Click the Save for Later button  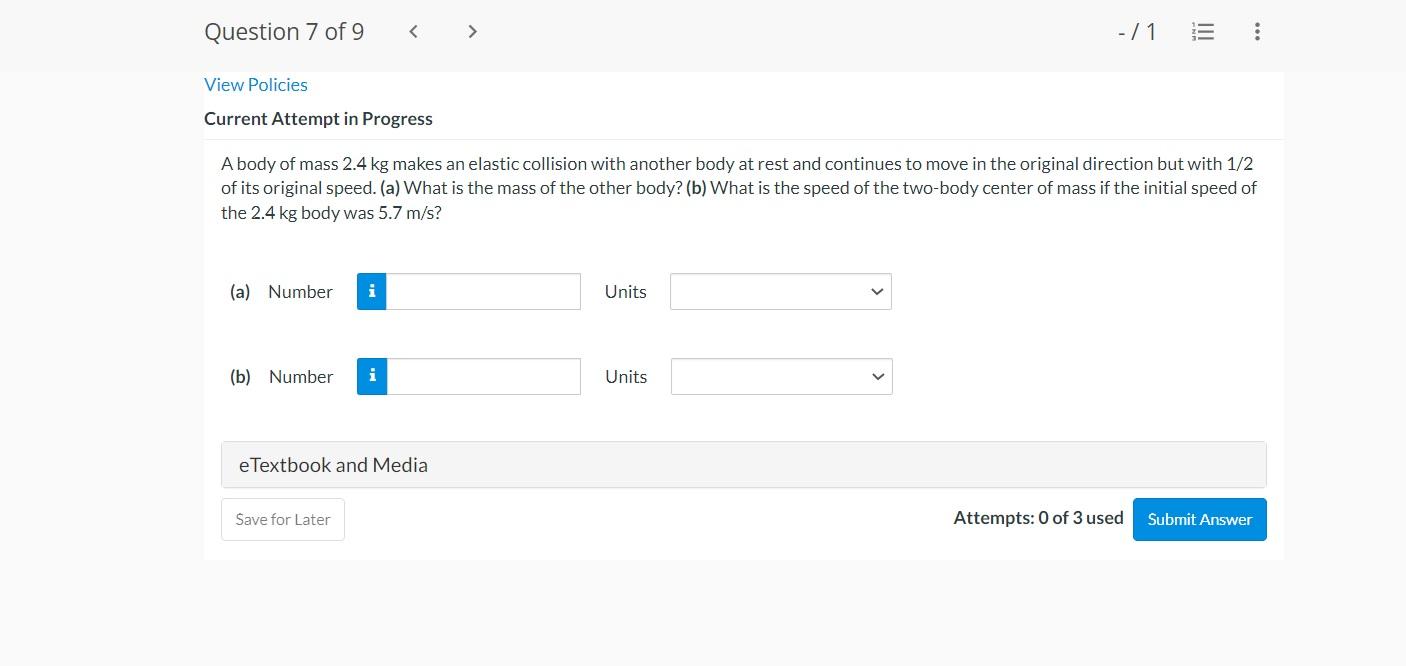[283, 520]
